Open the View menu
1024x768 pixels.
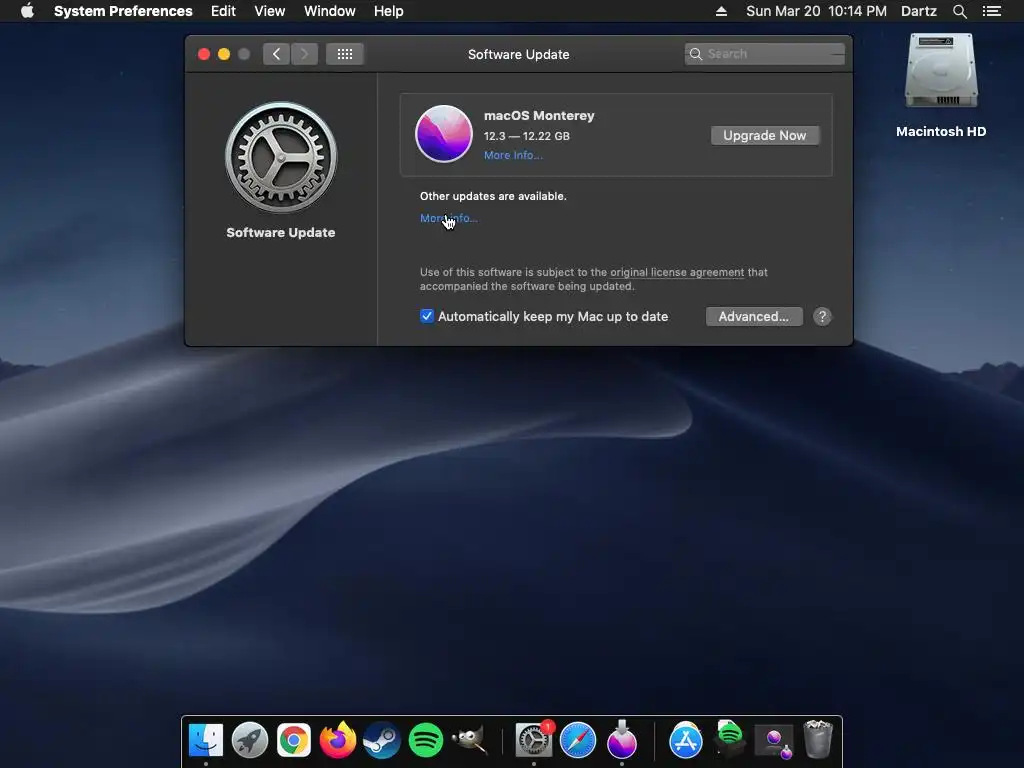point(270,11)
